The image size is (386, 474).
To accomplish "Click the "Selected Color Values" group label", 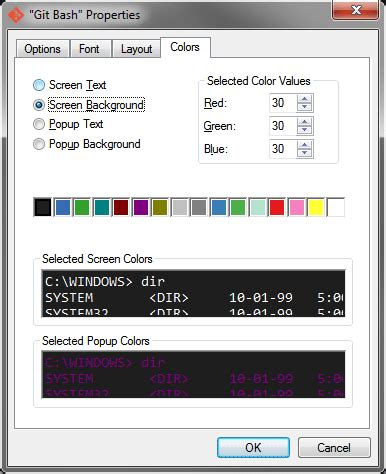I will [x=259, y=81].
